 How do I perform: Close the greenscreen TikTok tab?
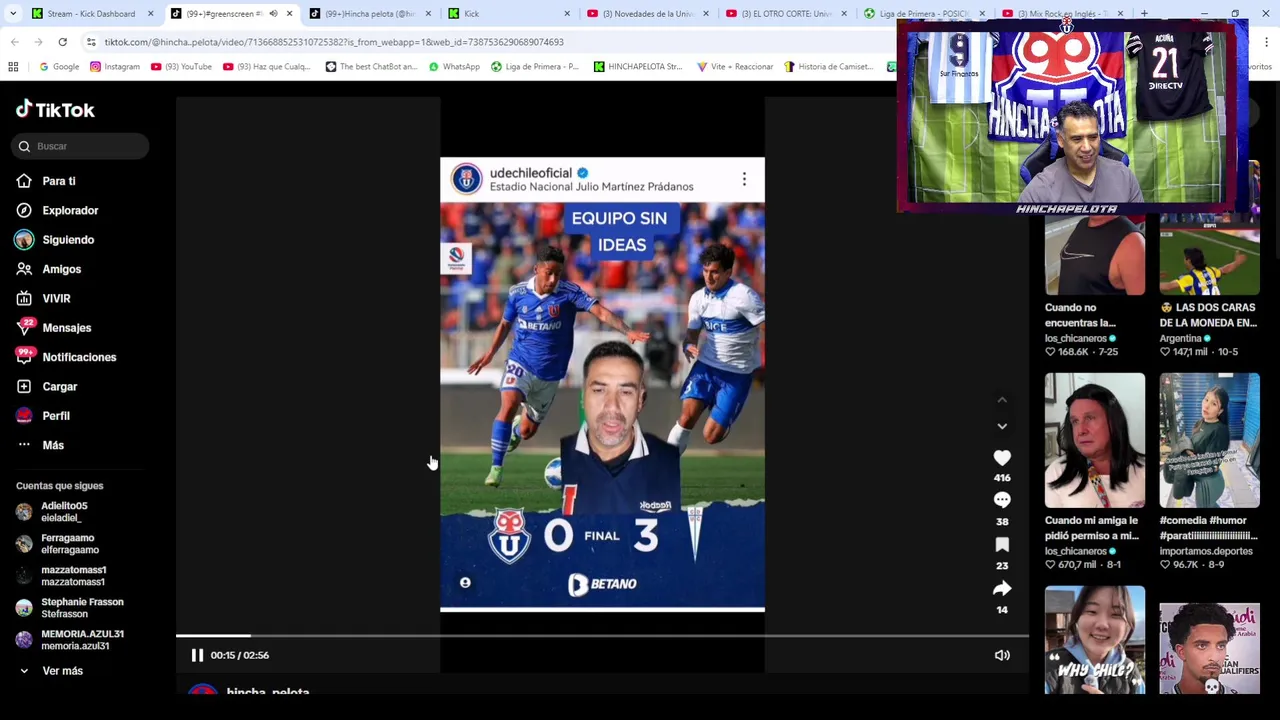point(289,14)
